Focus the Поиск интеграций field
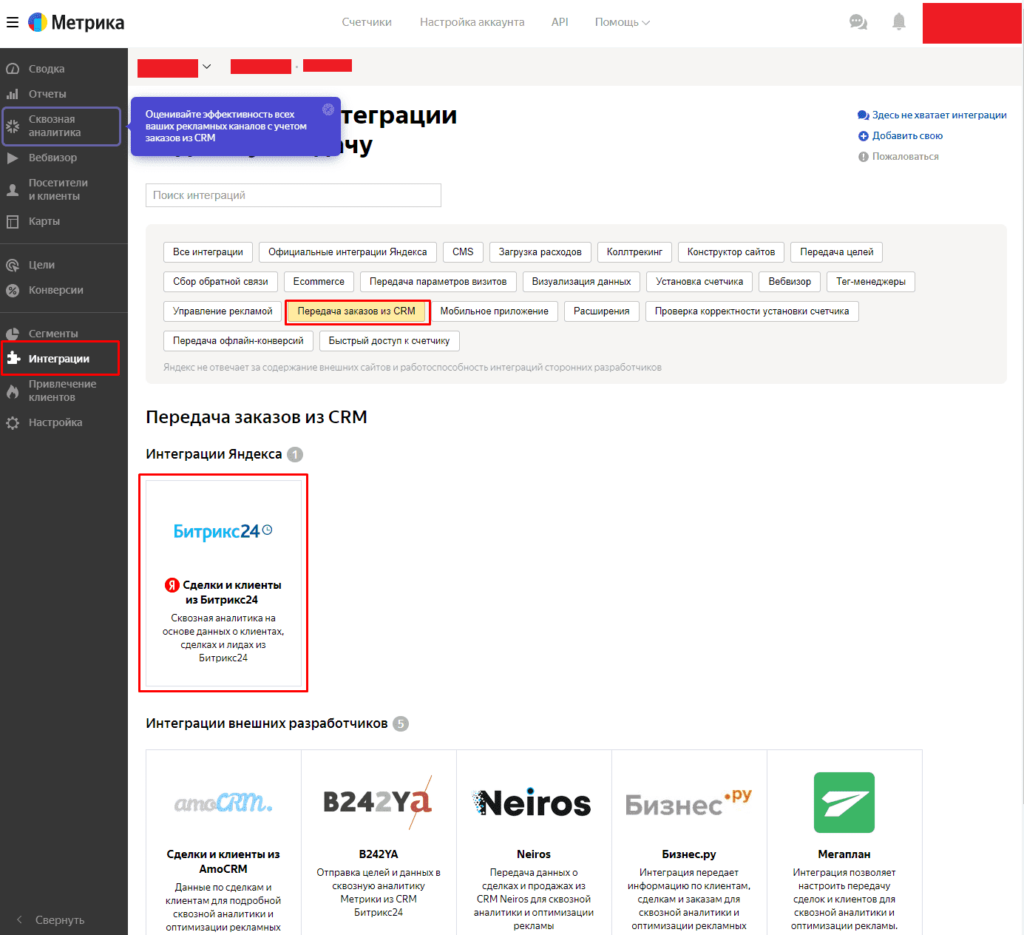This screenshot has height=935, width=1024. (293, 195)
